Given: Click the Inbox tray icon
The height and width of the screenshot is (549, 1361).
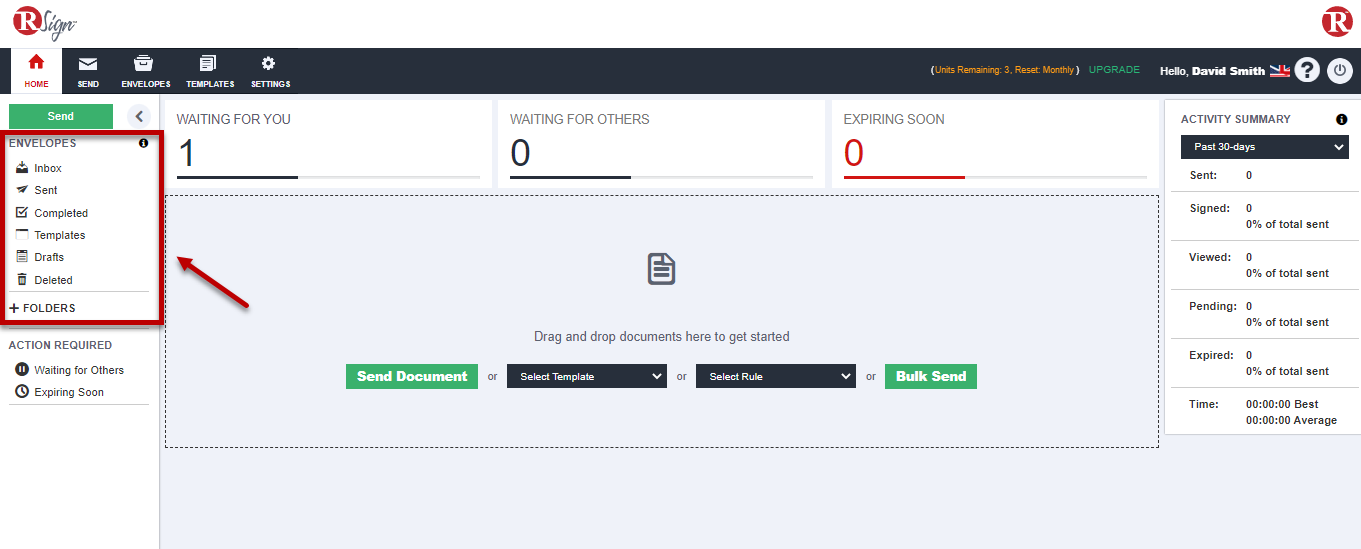Looking at the screenshot, I should coord(22,167).
